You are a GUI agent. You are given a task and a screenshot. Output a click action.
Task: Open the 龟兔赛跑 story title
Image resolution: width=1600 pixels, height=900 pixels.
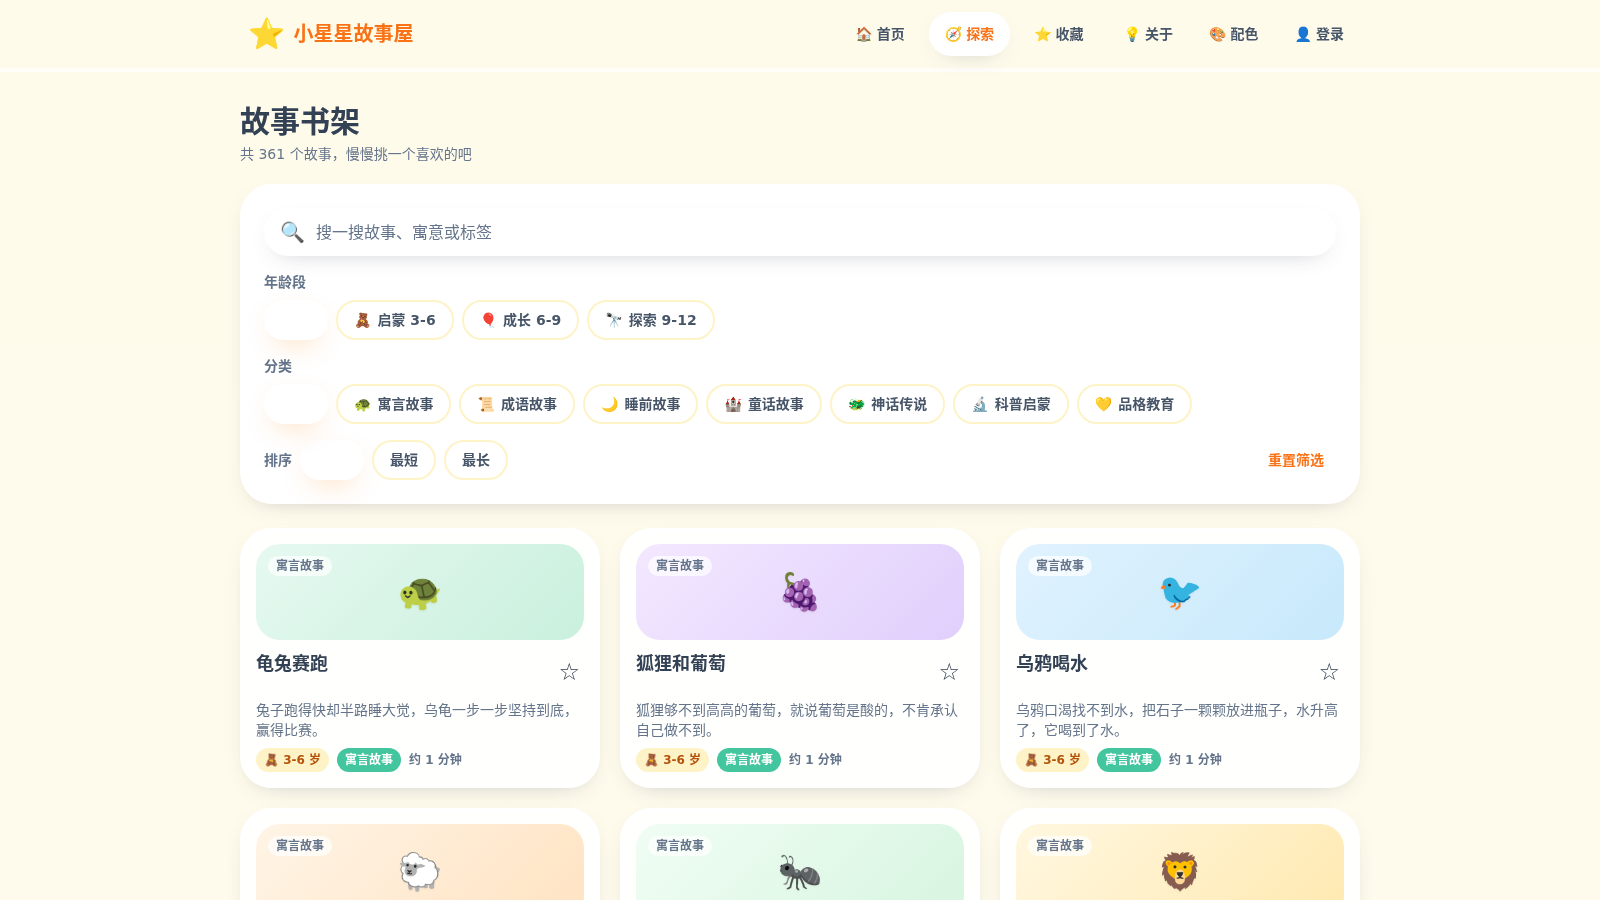292,663
